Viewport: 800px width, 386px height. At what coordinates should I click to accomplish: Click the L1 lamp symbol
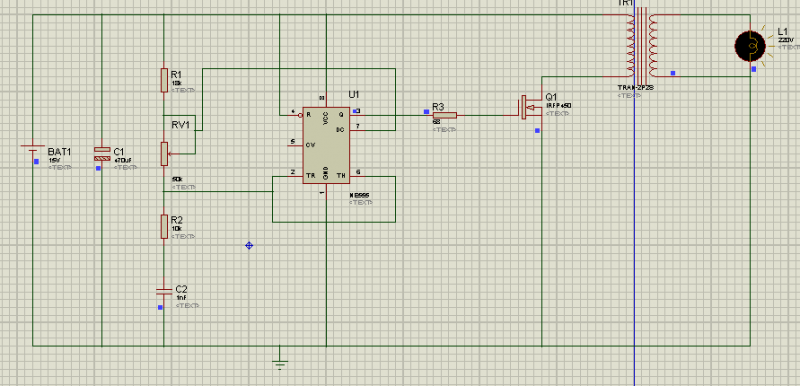[750, 46]
